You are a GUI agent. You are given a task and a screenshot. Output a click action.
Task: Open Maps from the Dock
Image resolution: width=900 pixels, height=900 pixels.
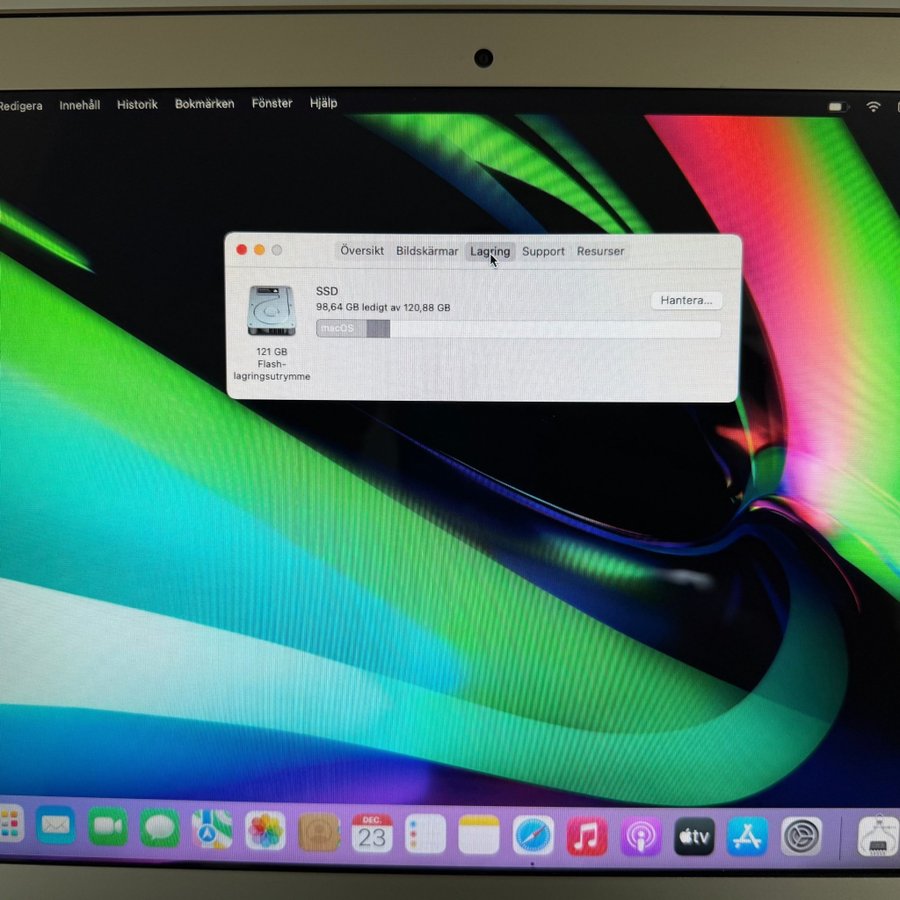coord(212,829)
